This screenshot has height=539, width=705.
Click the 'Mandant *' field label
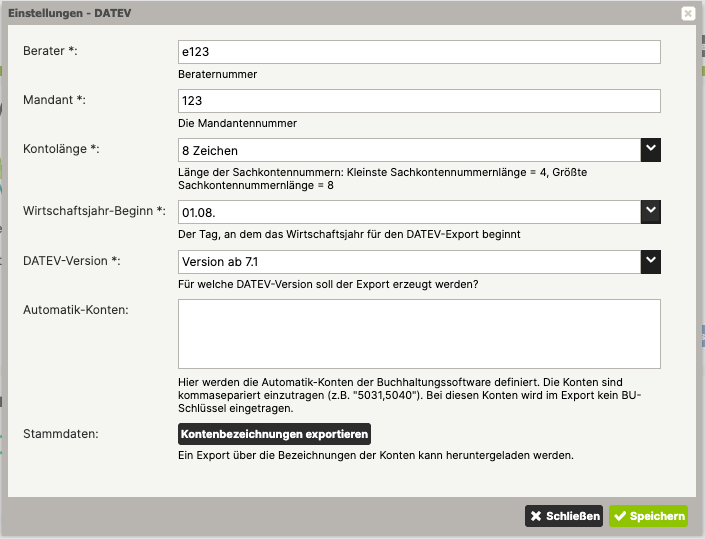click(54, 100)
